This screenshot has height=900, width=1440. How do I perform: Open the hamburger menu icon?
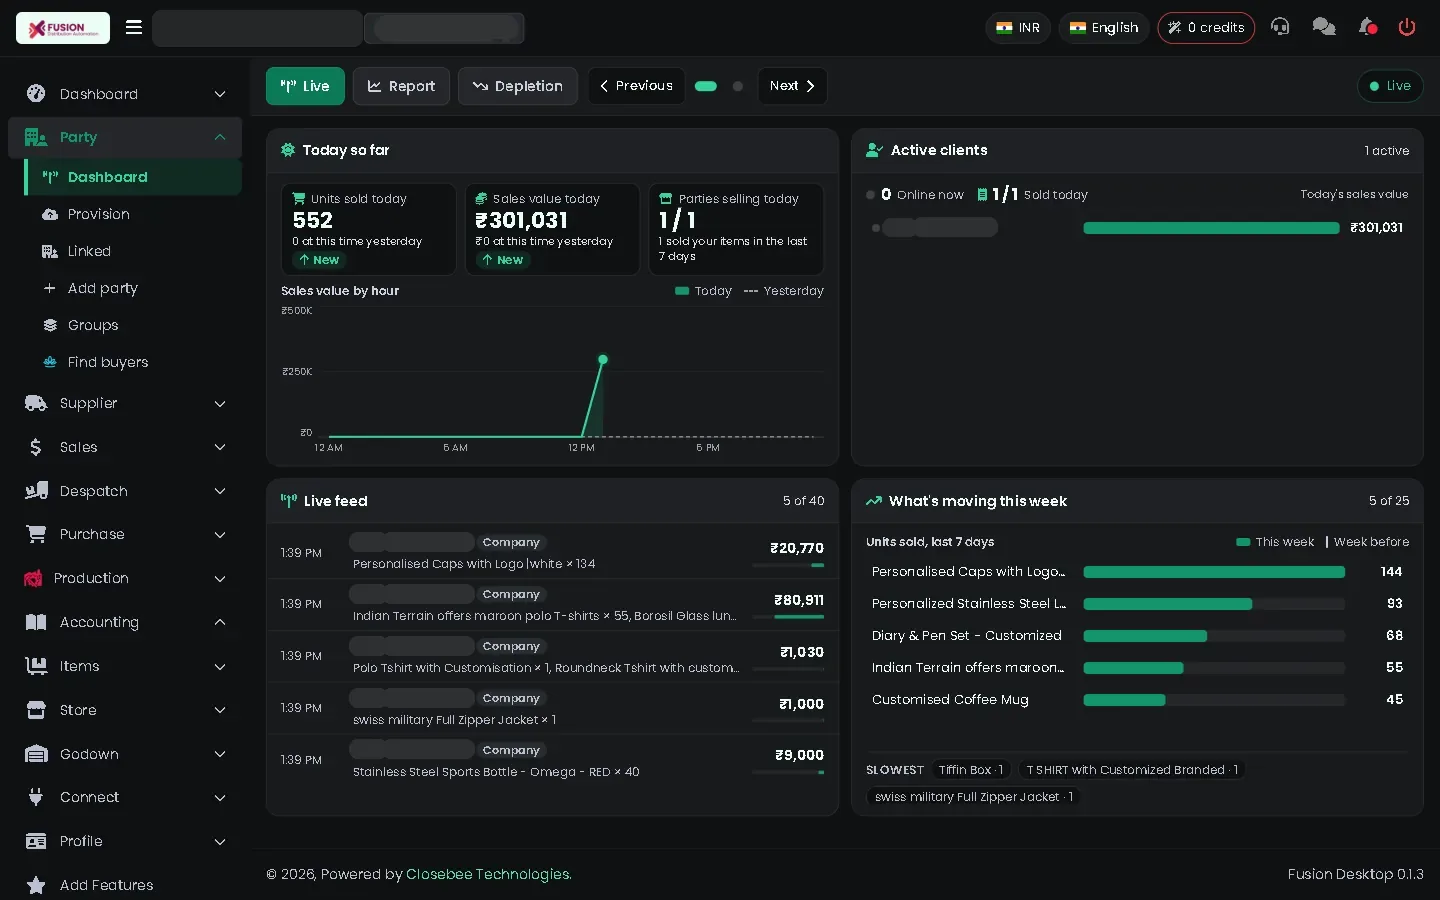(x=134, y=27)
